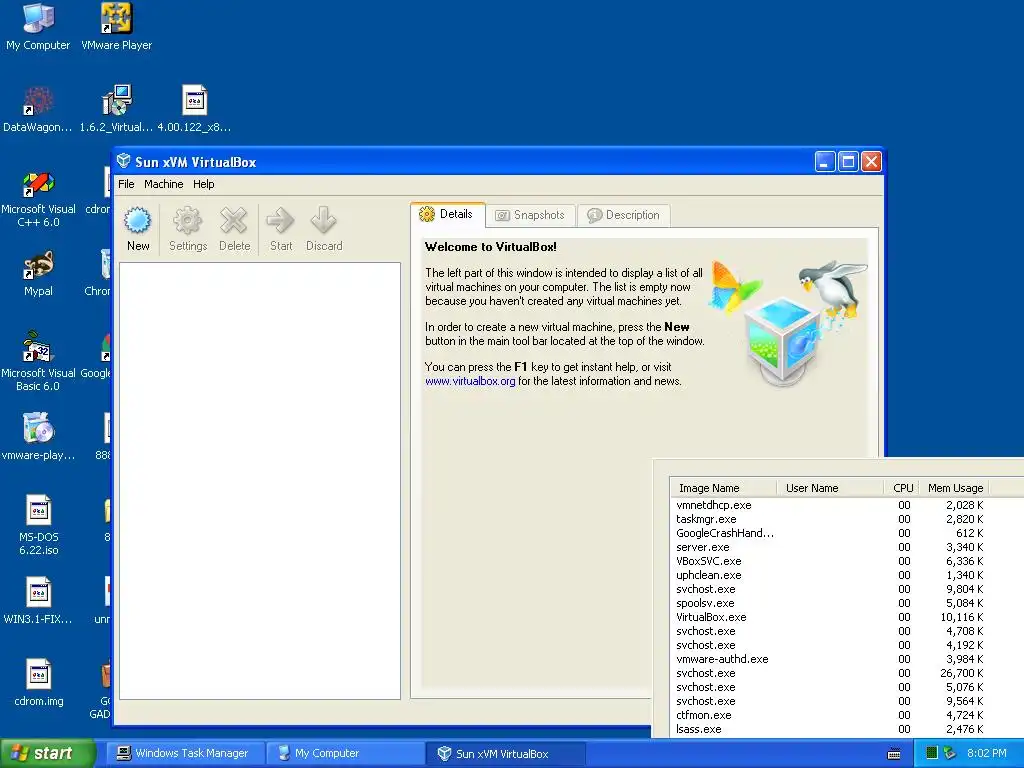This screenshot has width=1024, height=768.
Task: Click the keyboard icon in system tray
Action: (x=894, y=754)
